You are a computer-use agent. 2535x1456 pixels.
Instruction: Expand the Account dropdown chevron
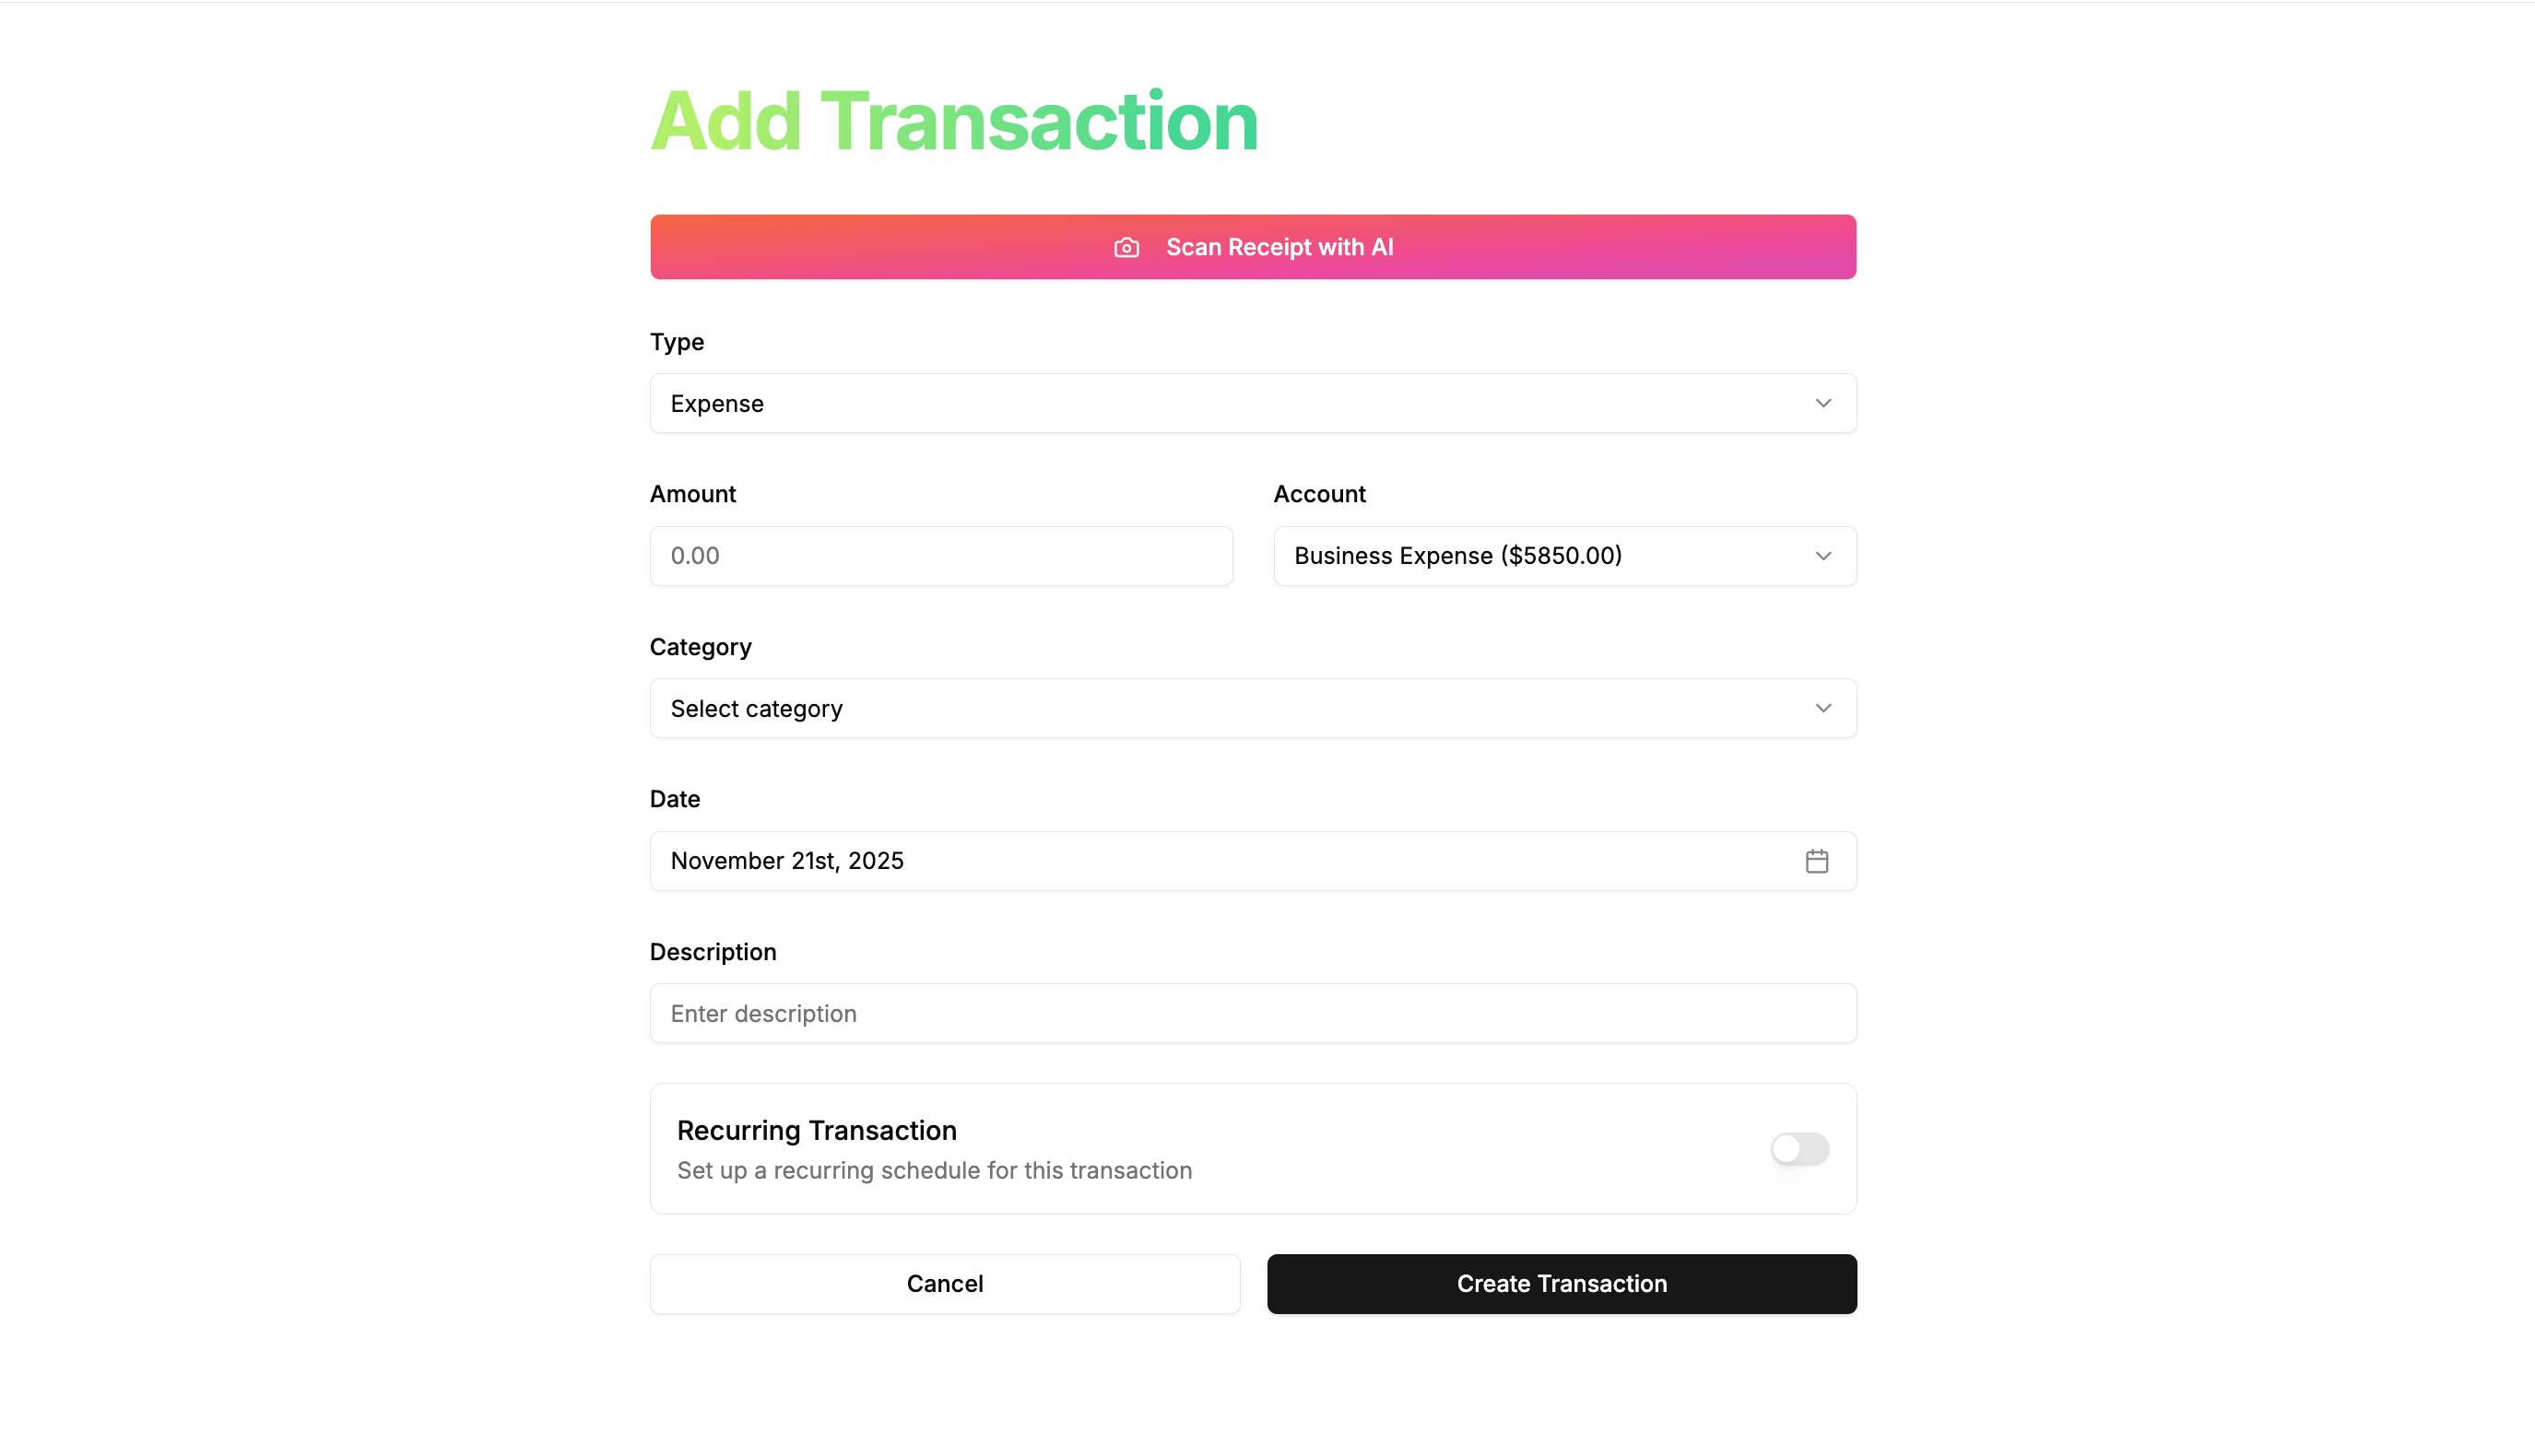click(1823, 555)
